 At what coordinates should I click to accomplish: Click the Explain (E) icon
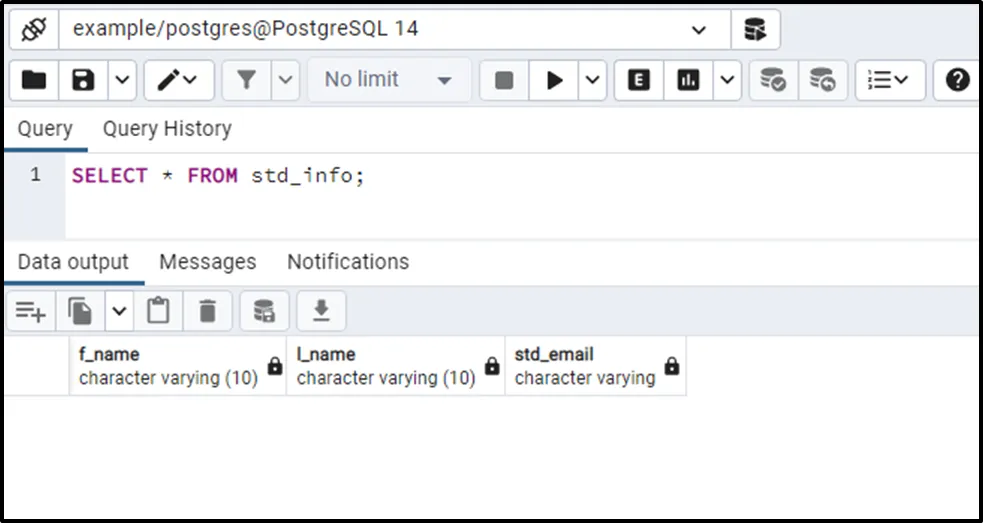pyautogui.click(x=638, y=80)
